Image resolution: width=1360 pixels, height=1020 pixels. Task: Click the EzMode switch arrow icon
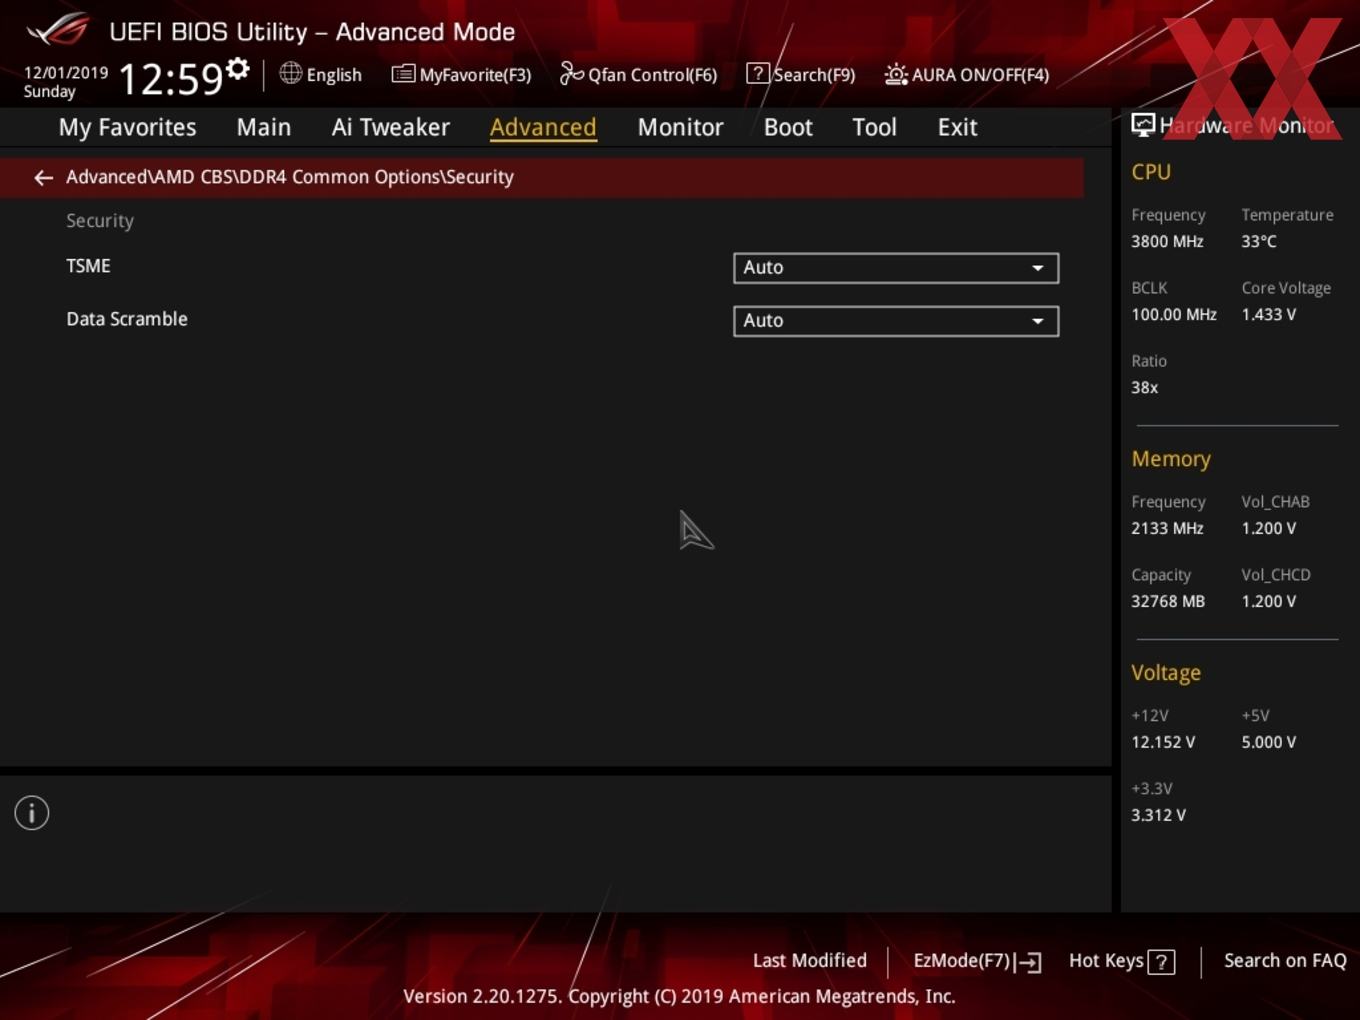tap(1028, 962)
